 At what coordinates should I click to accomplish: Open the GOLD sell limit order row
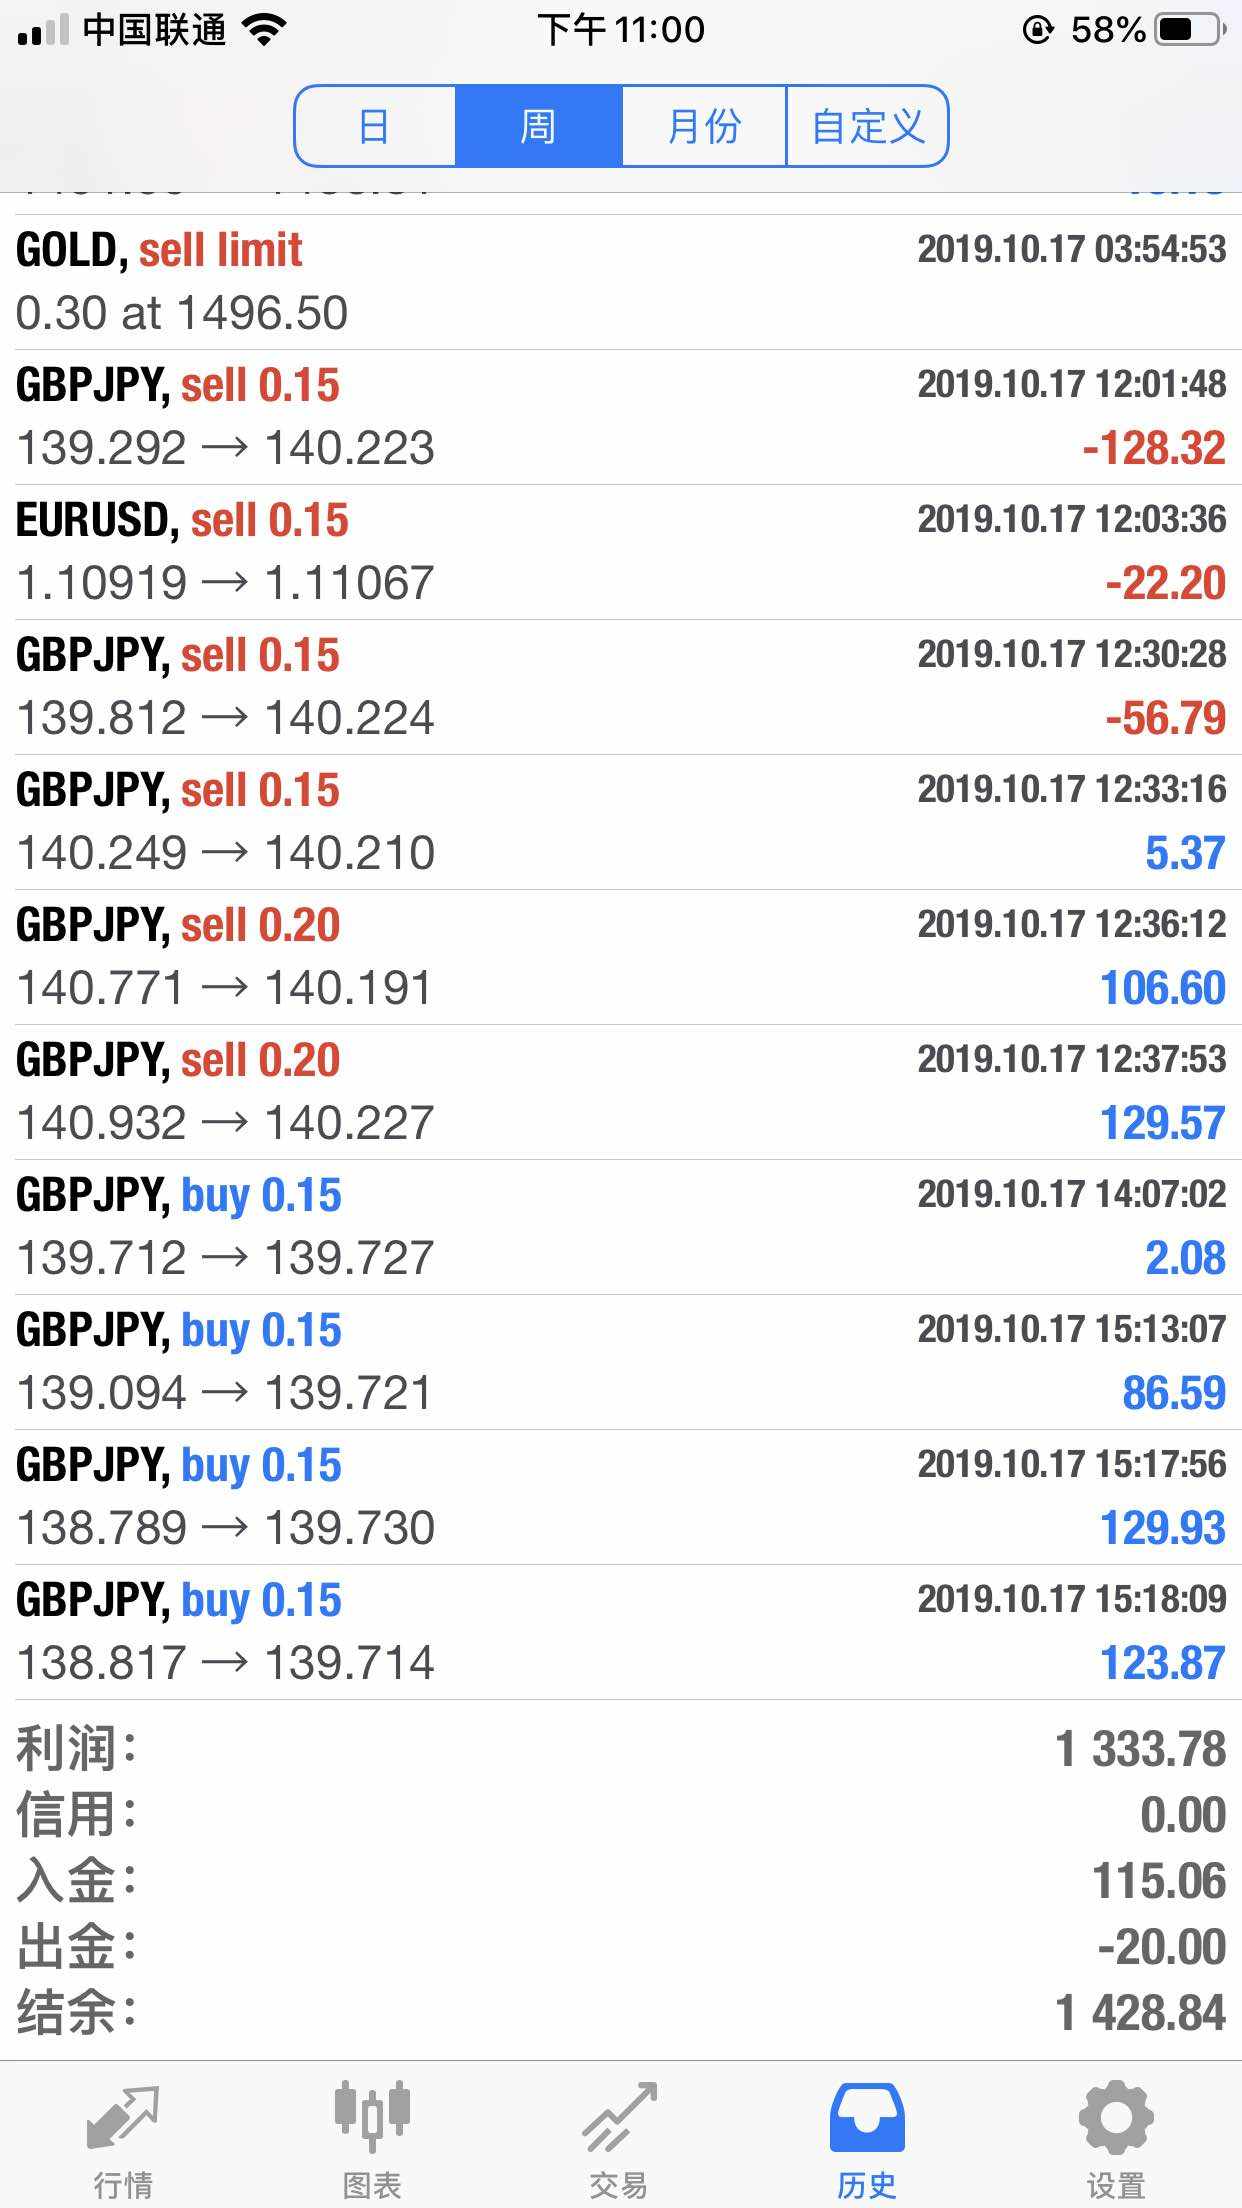[x=620, y=282]
